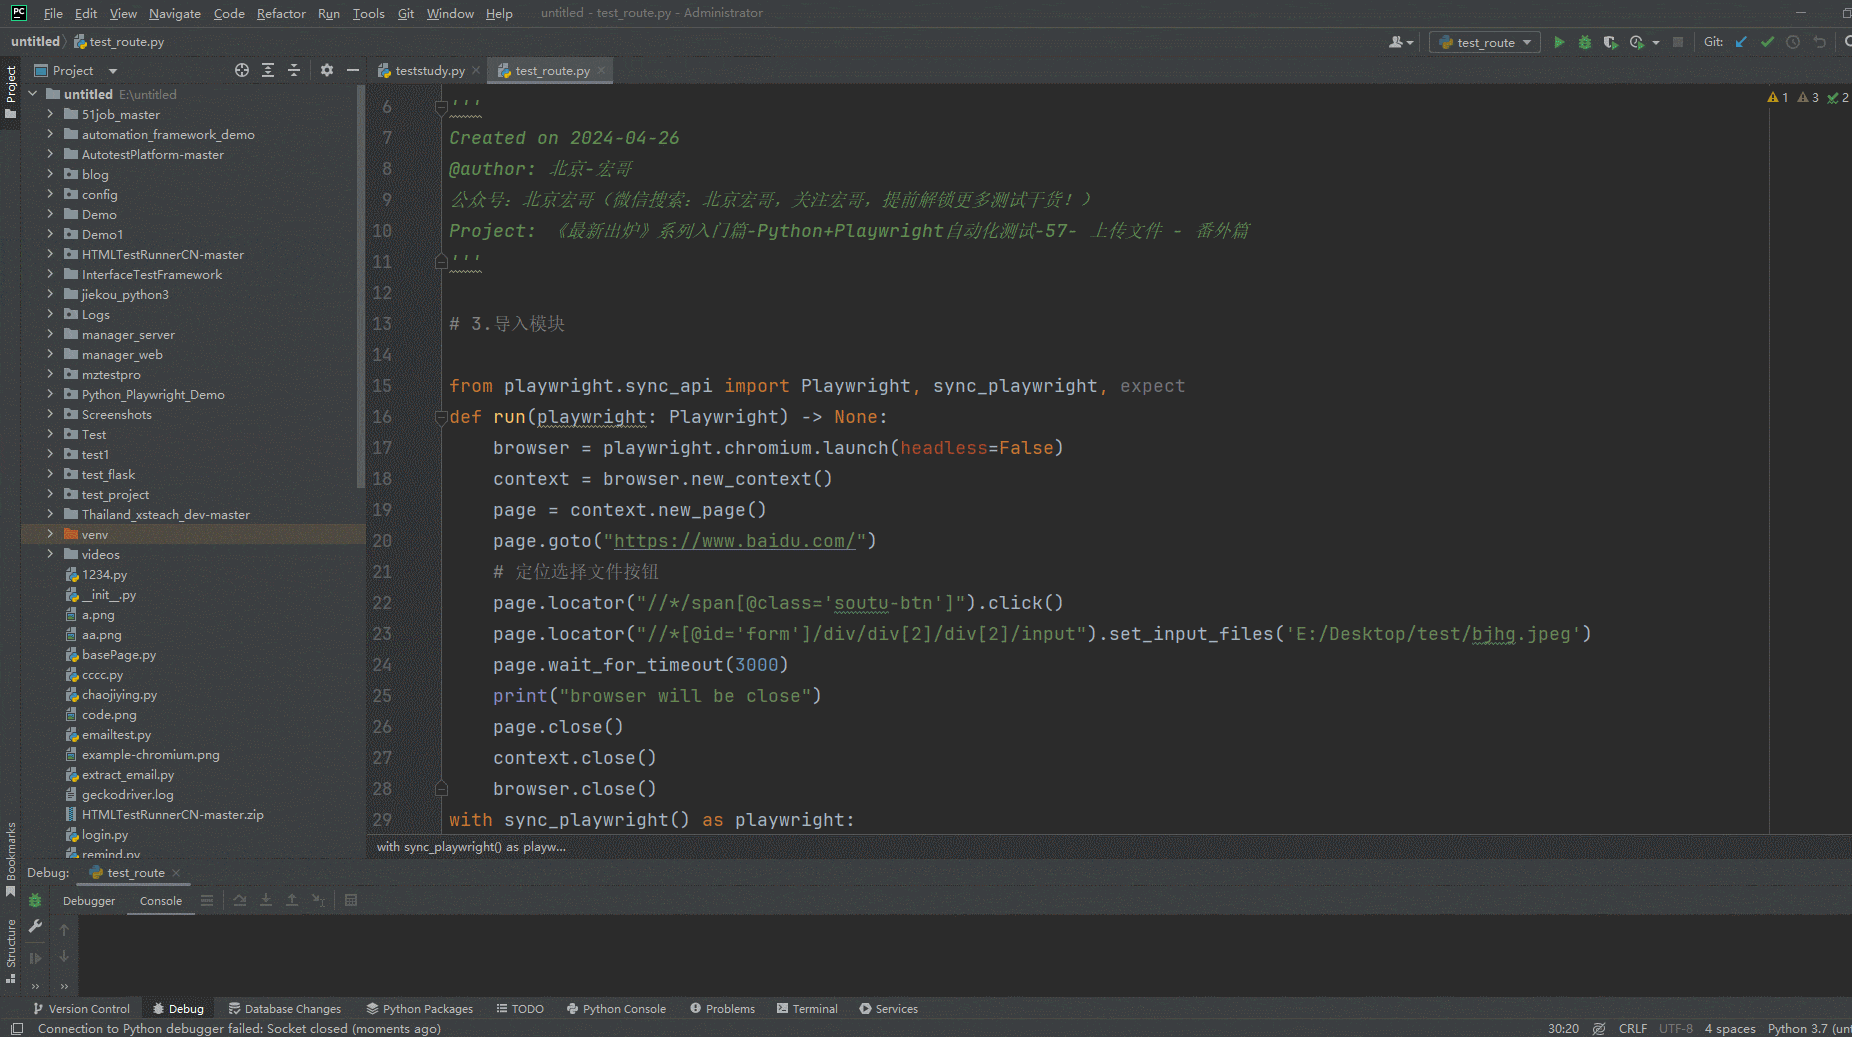The height and width of the screenshot is (1037, 1852).
Task: Open the baidu.com link in code
Action: click(x=734, y=541)
